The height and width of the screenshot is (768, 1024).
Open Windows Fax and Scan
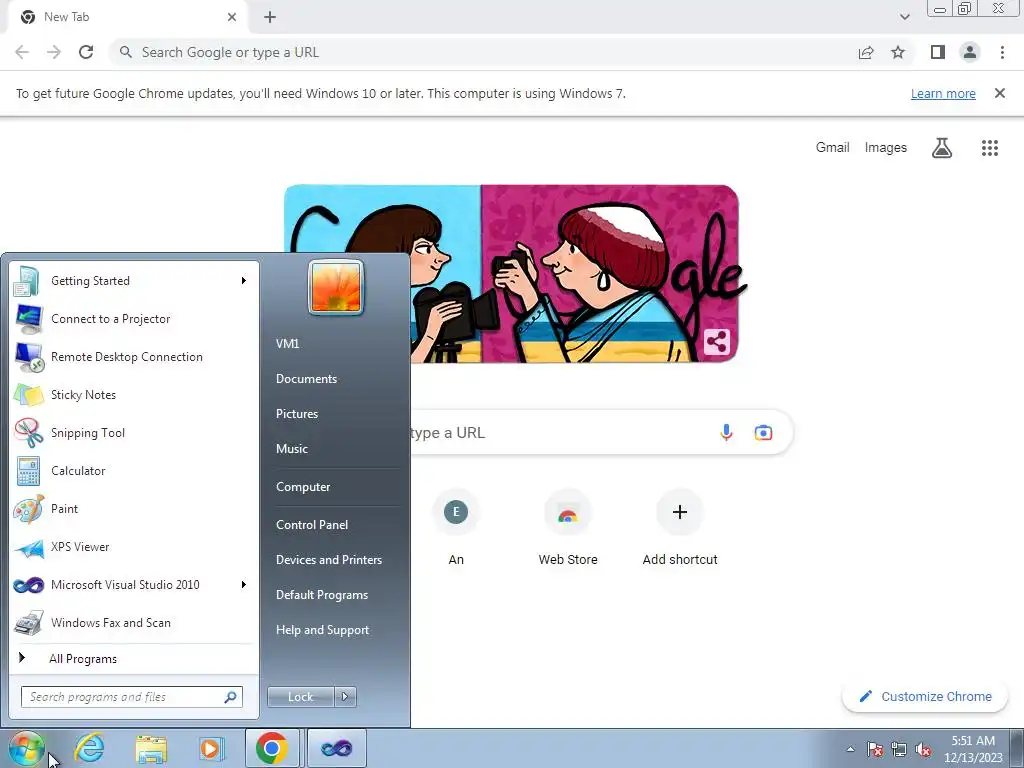133,622
